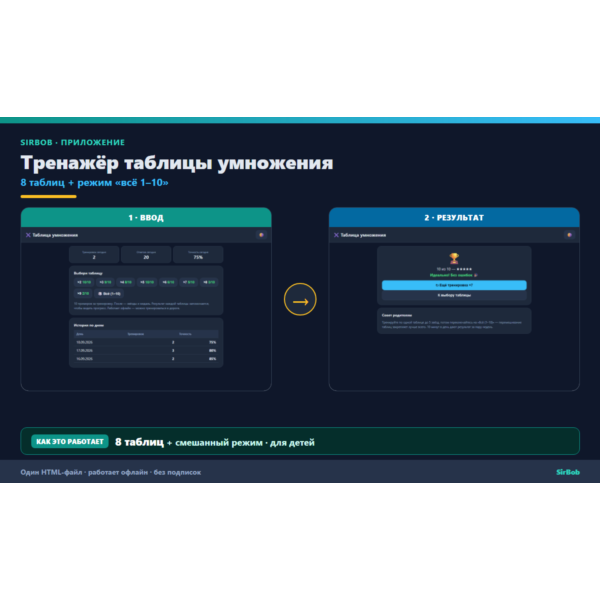
Task: Select the ×2 multiplication table chip
Action: 84,282
